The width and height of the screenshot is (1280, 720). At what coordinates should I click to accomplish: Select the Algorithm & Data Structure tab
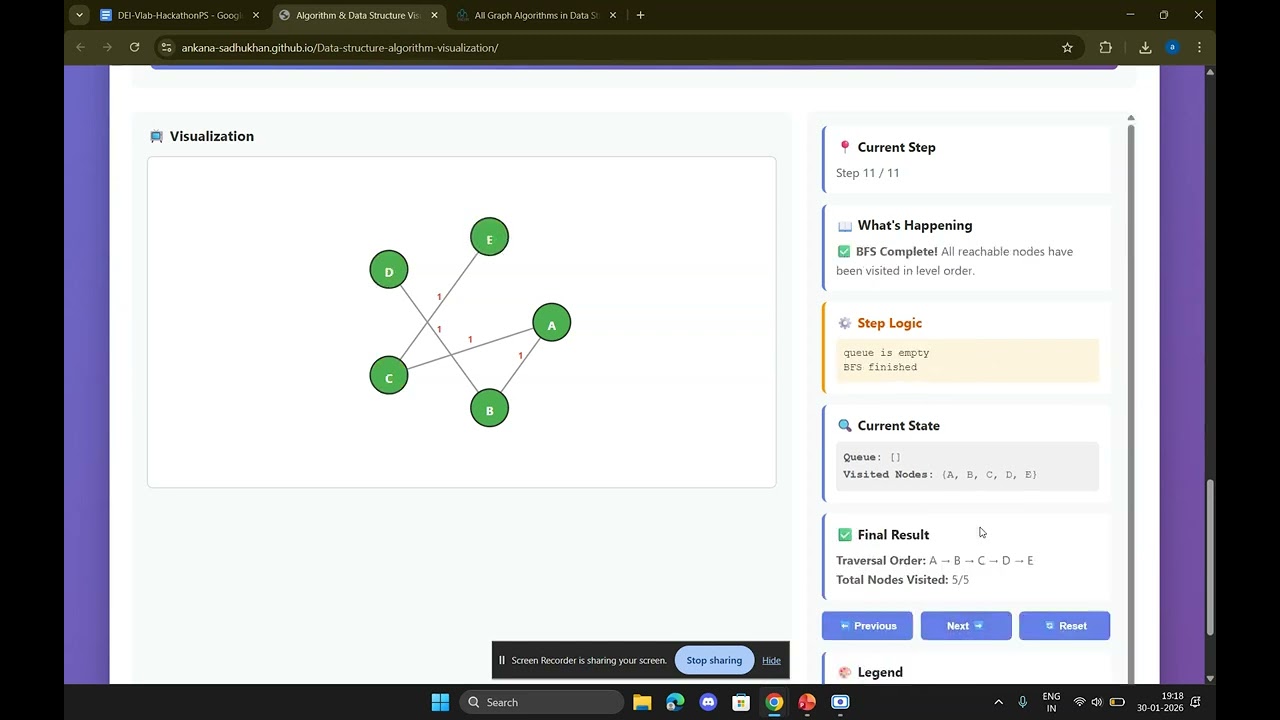point(358,15)
